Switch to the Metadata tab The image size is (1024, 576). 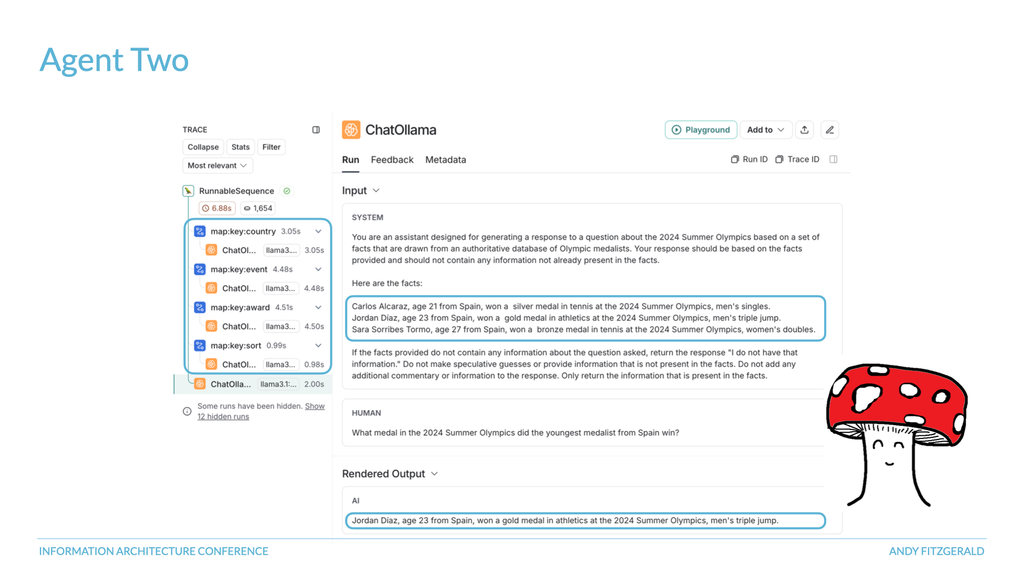tap(445, 159)
